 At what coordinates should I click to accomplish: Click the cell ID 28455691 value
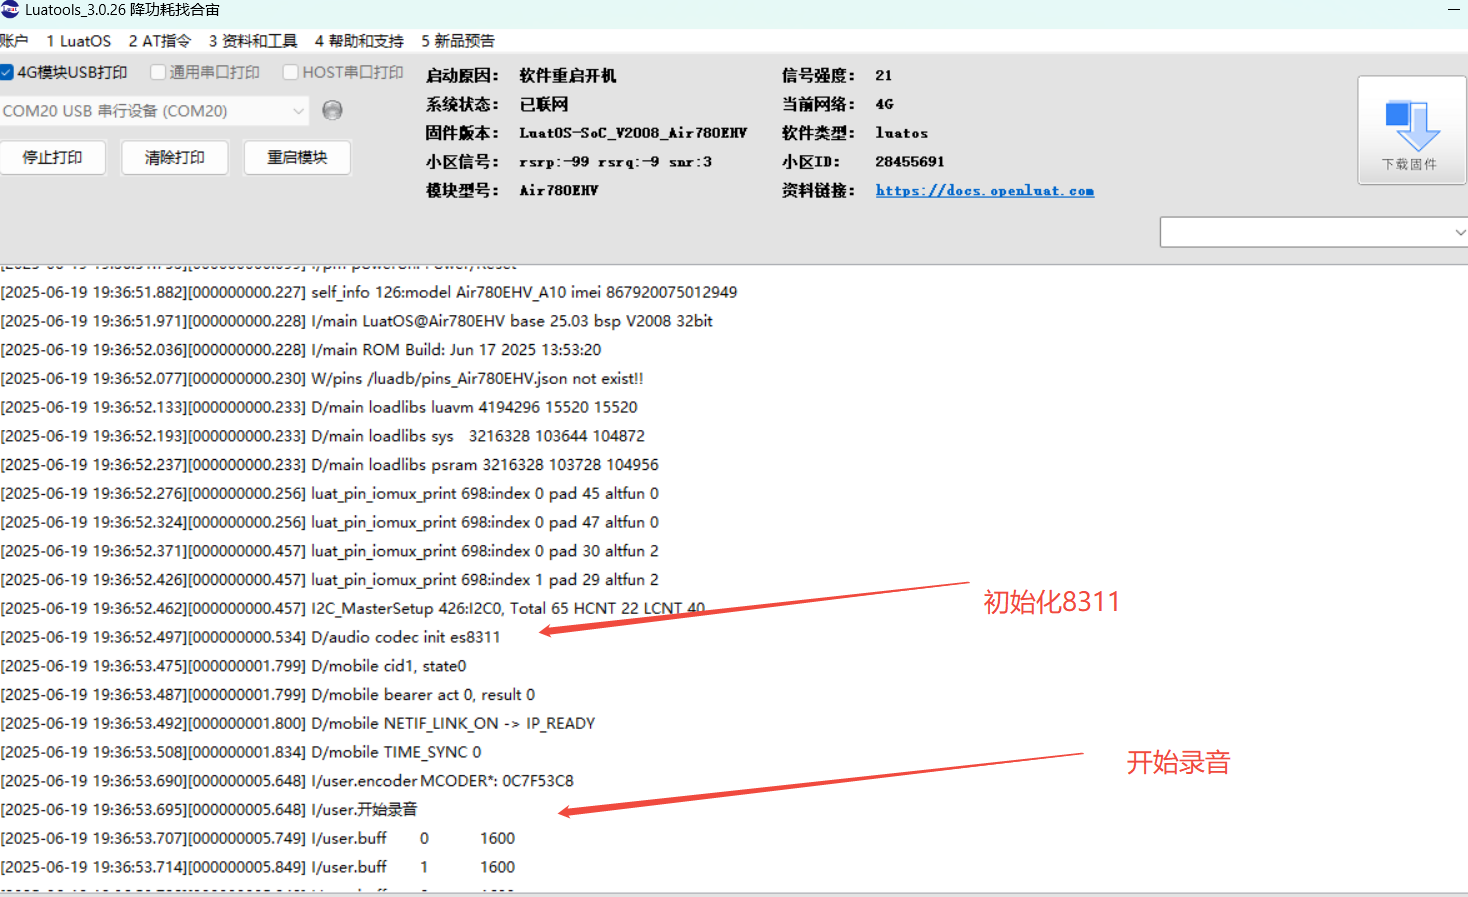click(x=910, y=161)
